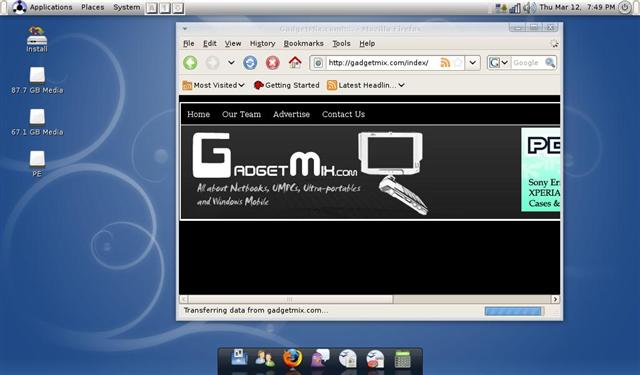Open the History menu
Screen dimensions: 640x375
pyautogui.click(x=262, y=43)
